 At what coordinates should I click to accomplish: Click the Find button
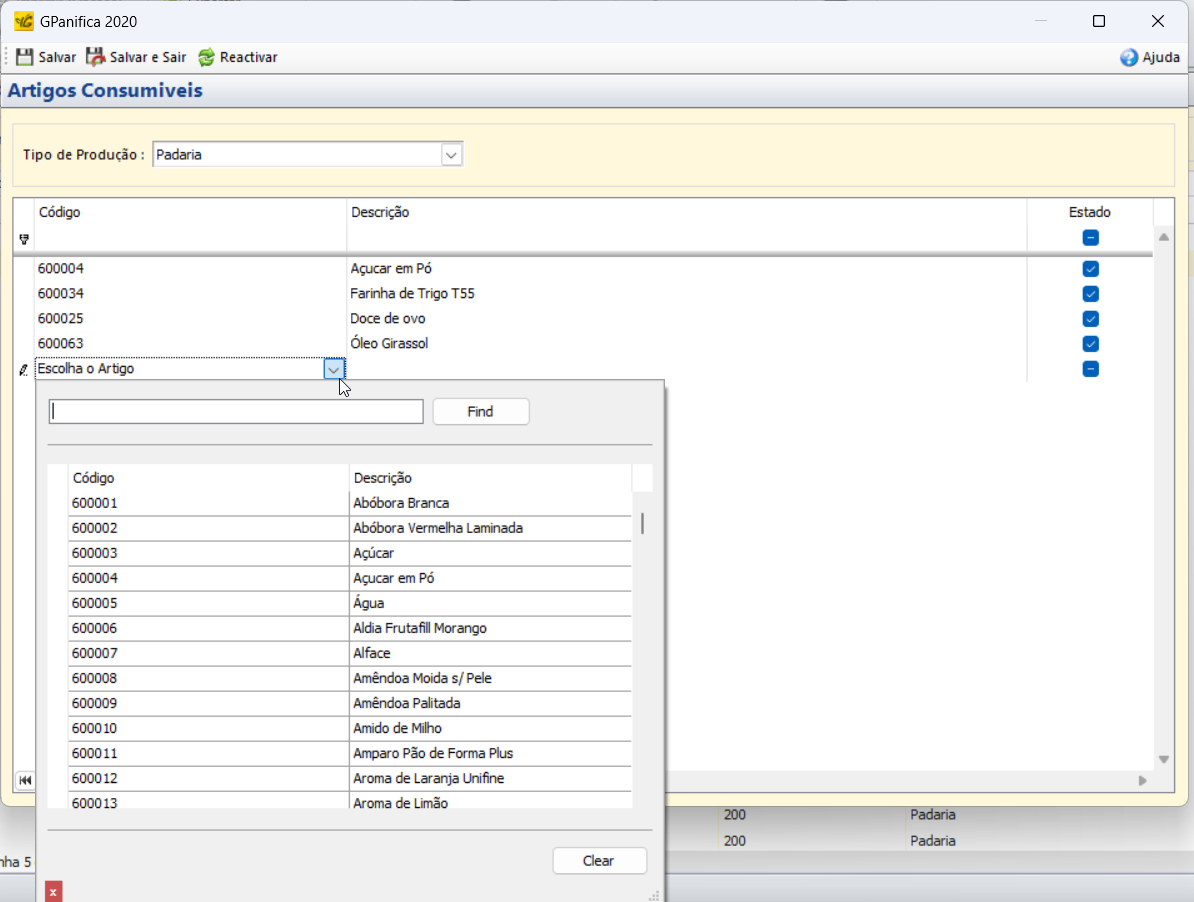coord(480,411)
